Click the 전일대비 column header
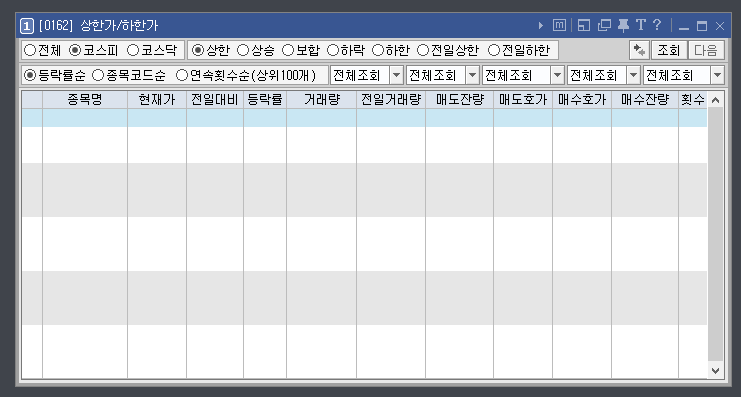Image resolution: width=741 pixels, height=397 pixels. [215, 100]
